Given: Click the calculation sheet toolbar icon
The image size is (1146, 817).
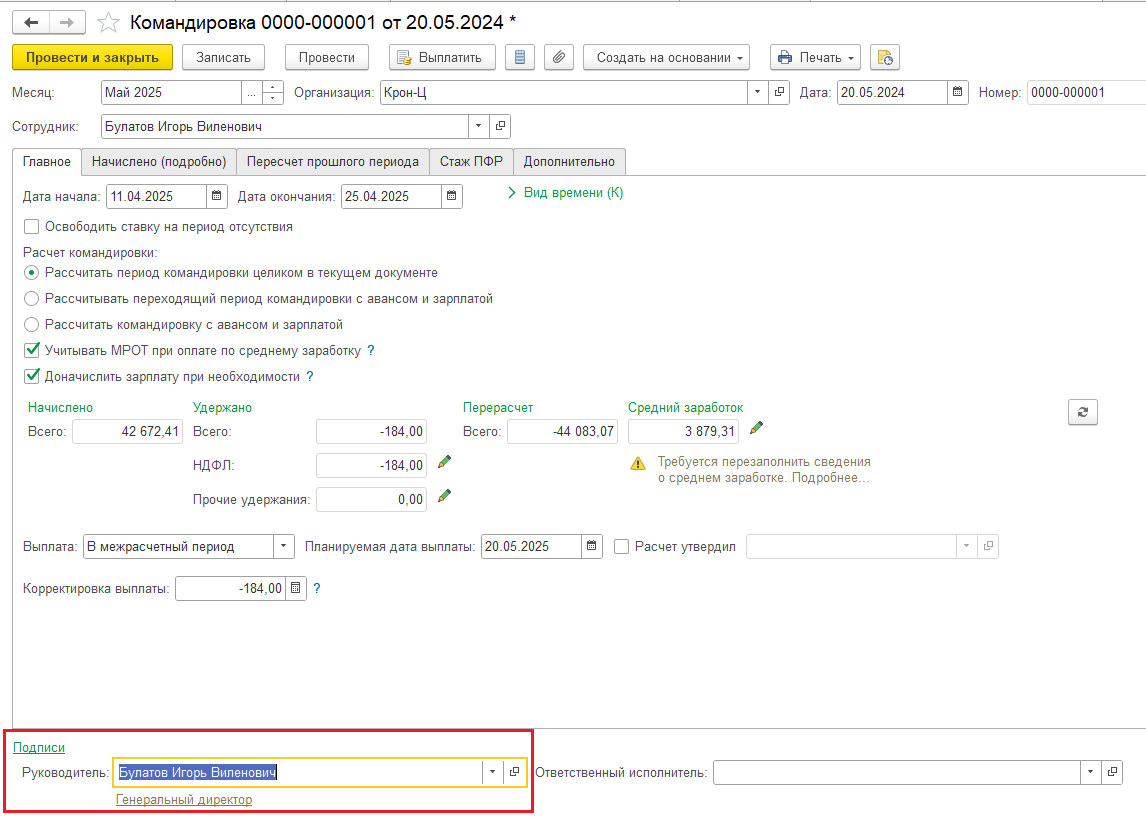Looking at the screenshot, I should click(518, 57).
